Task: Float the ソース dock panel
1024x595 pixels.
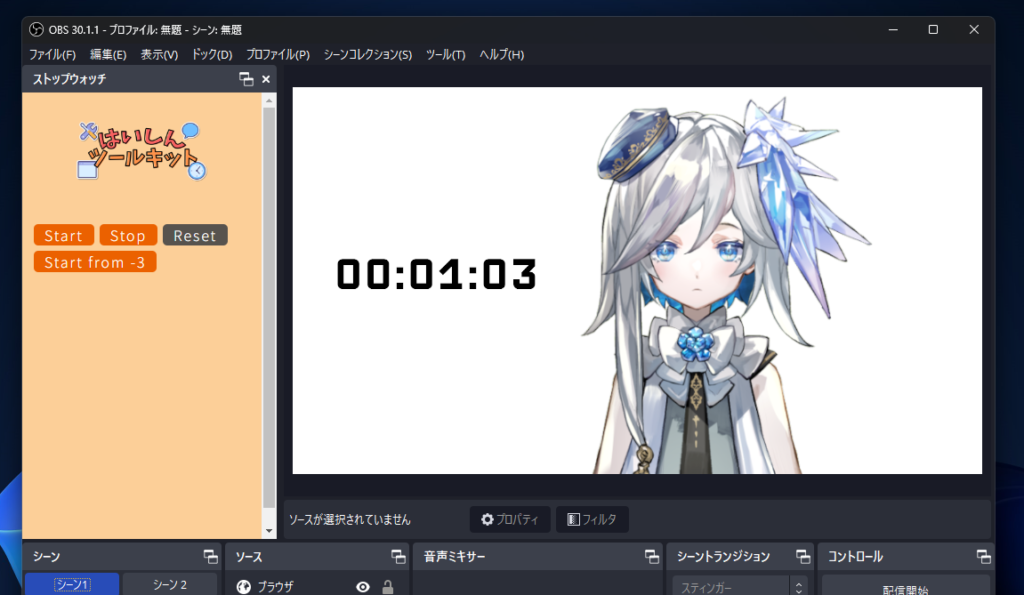Action: (x=398, y=556)
